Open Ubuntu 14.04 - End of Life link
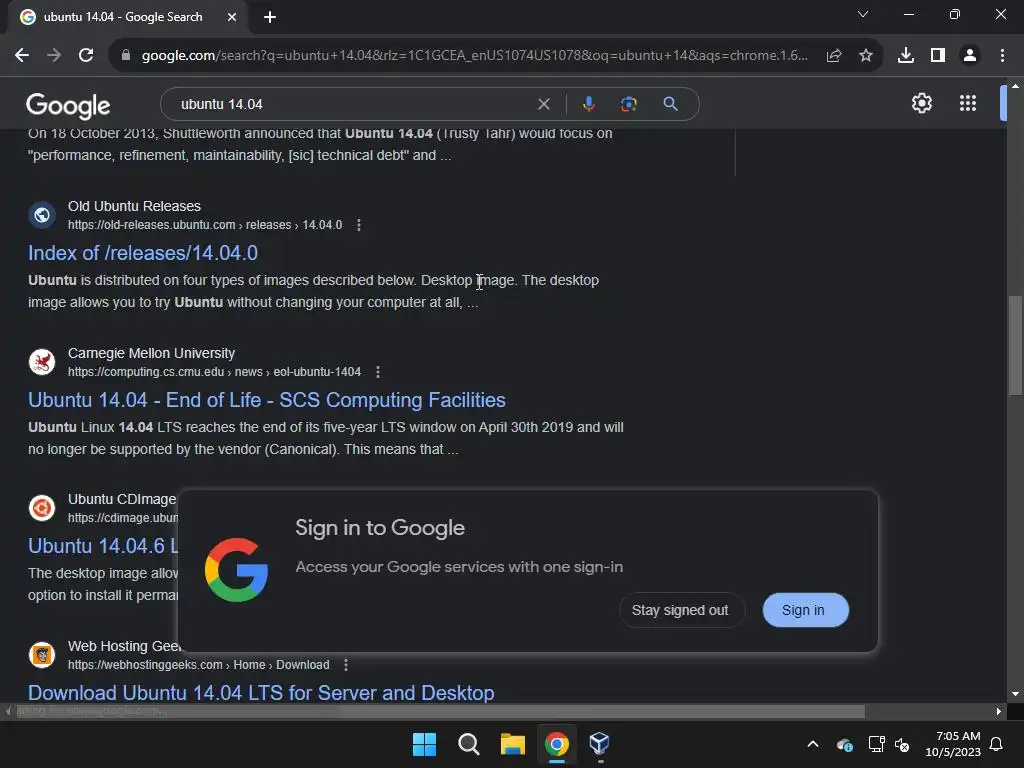 266,400
